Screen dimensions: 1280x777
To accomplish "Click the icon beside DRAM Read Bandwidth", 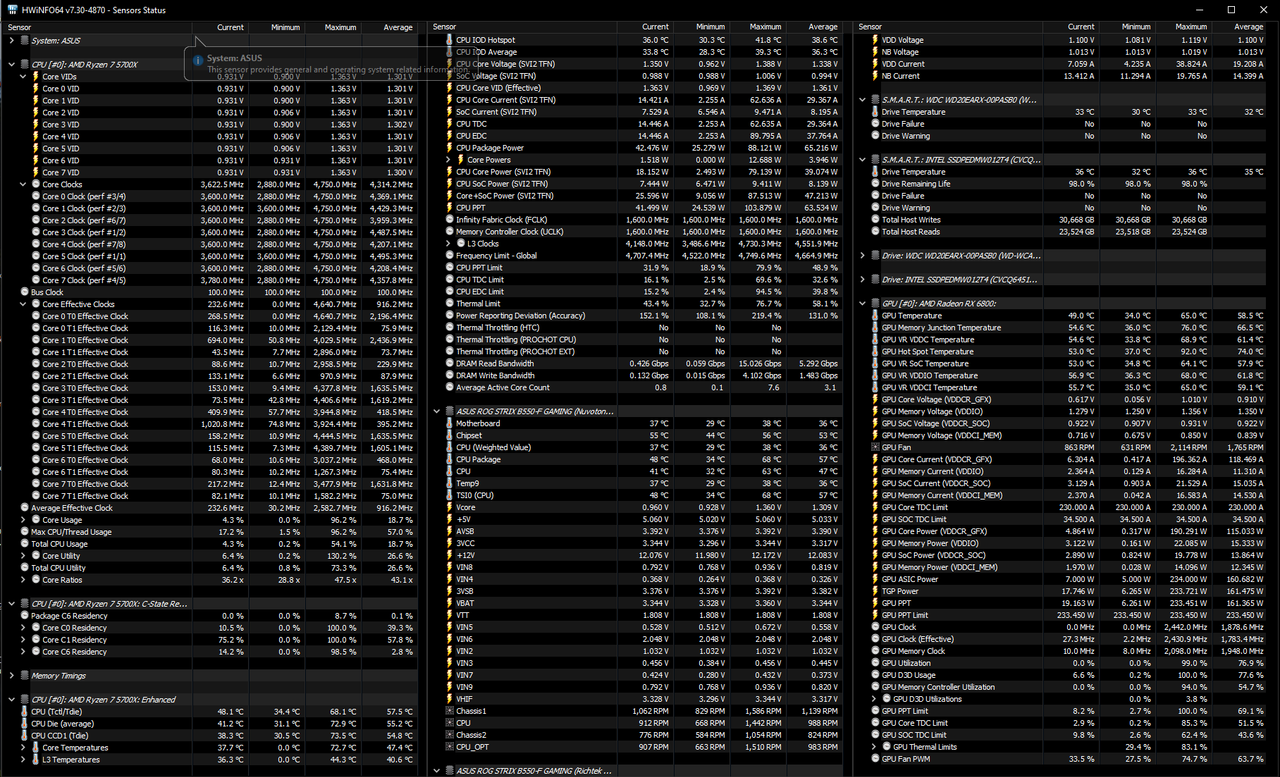I will [x=449, y=364].
